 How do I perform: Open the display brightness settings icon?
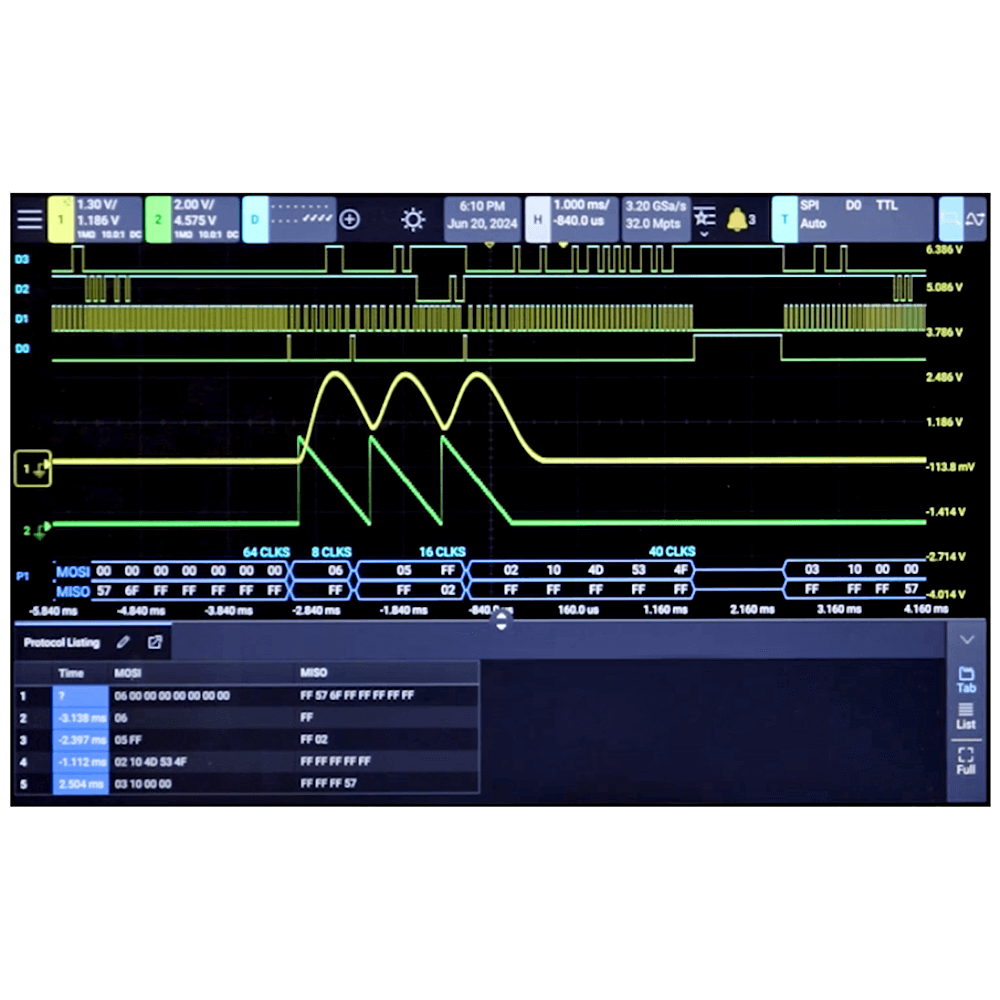413,220
